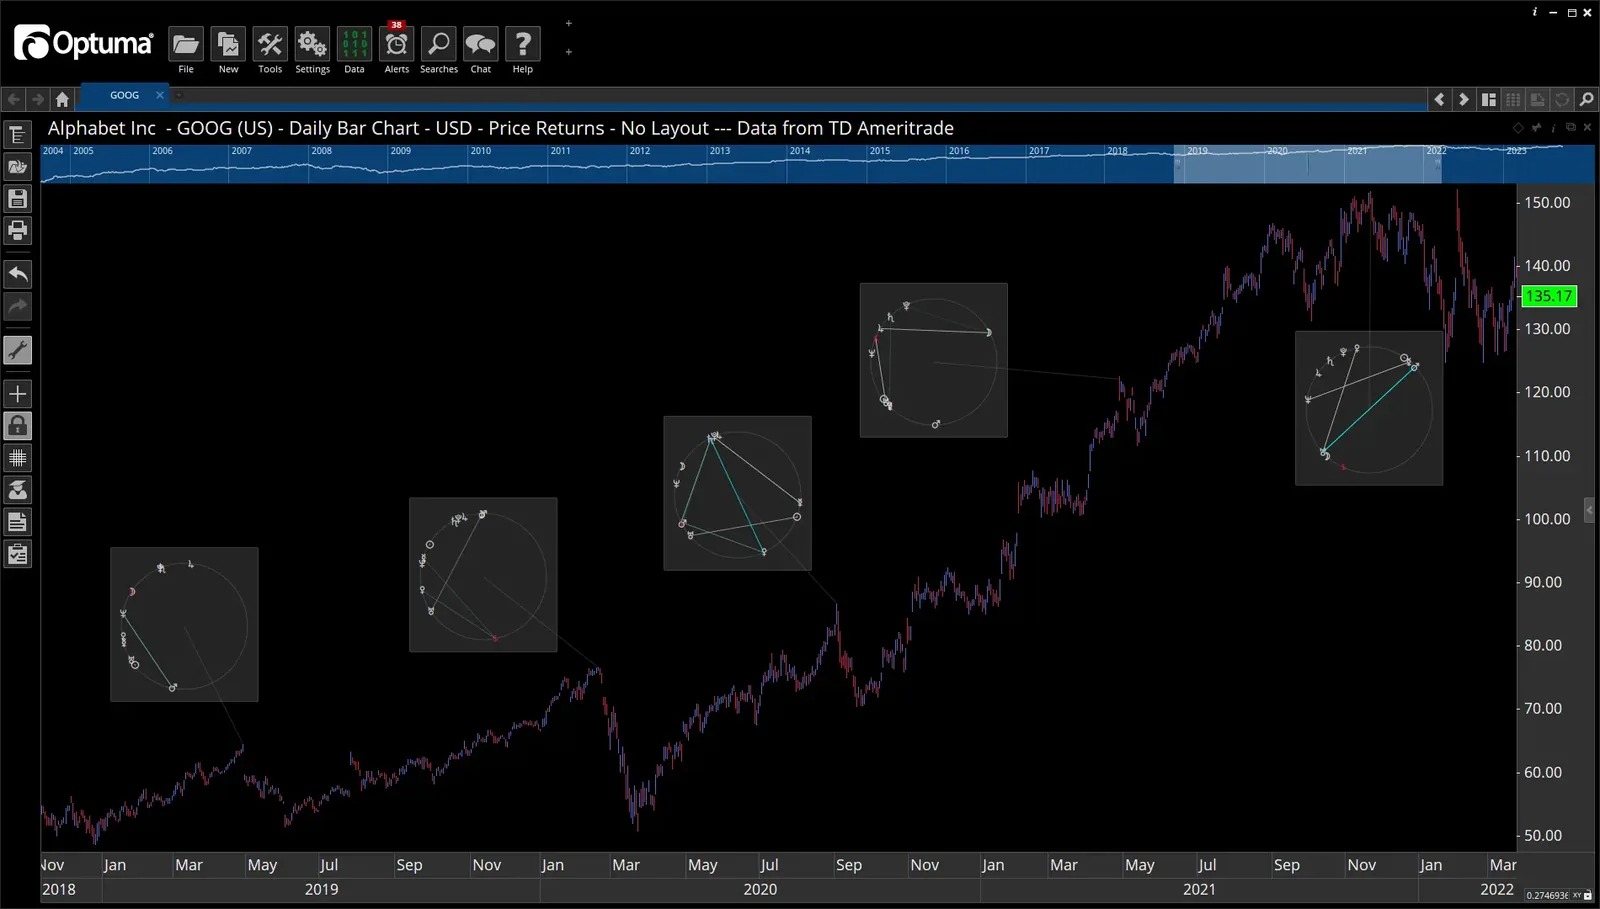Image resolution: width=1600 pixels, height=909 pixels.
Task: Click the Optuma logo
Action: point(83,43)
